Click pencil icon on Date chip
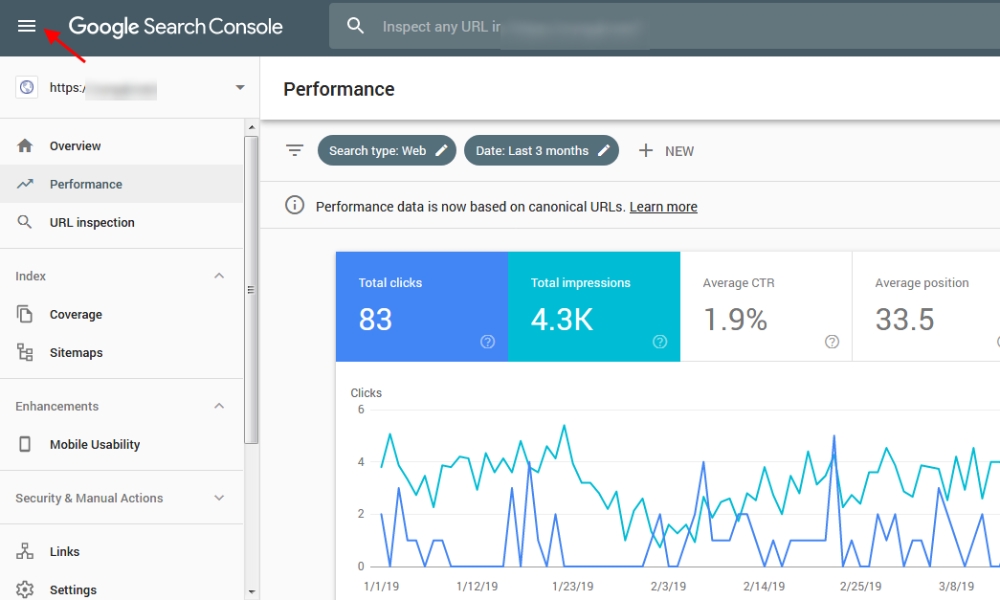This screenshot has width=1000, height=600. [x=603, y=150]
